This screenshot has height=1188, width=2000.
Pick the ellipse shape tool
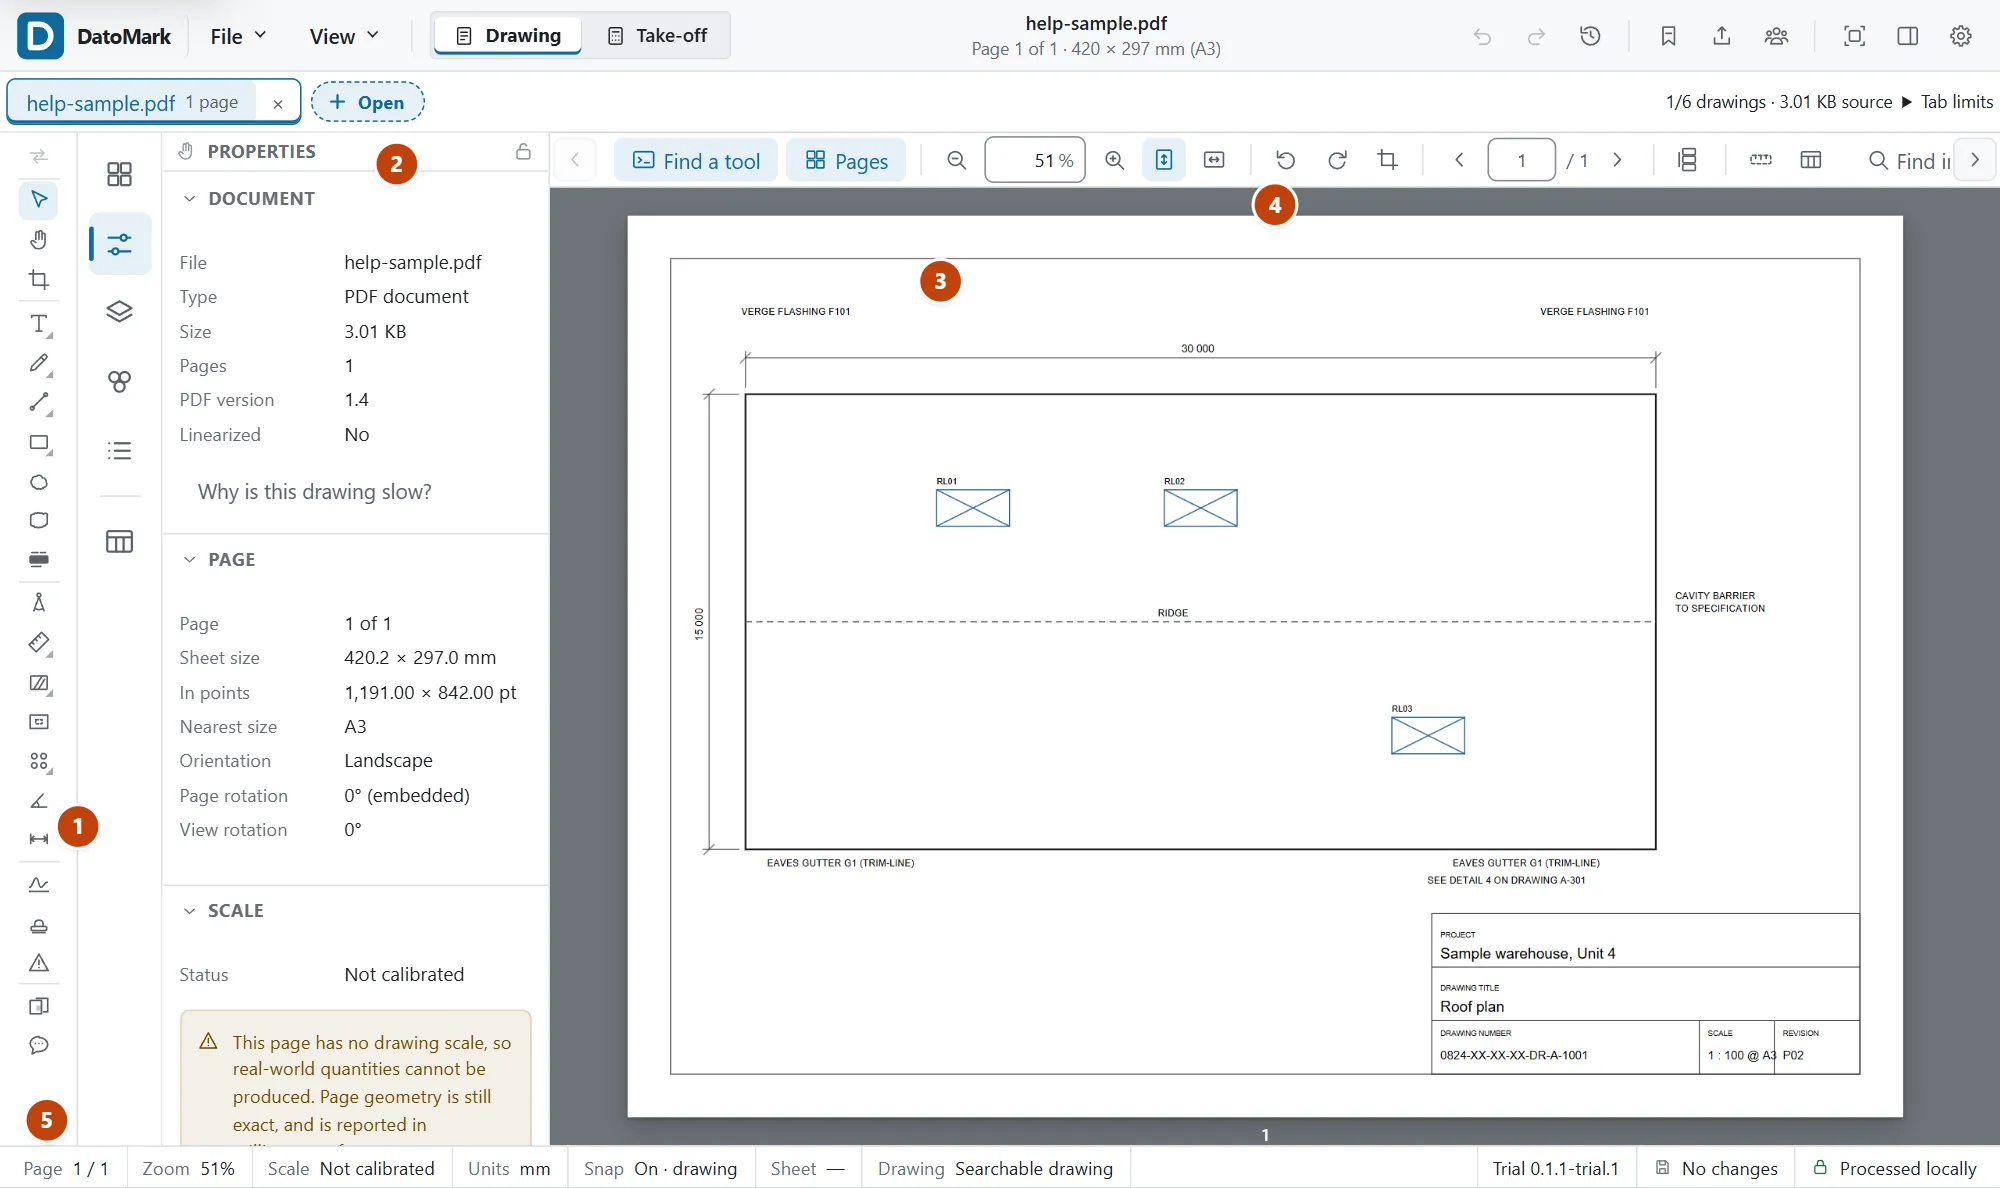(39, 482)
